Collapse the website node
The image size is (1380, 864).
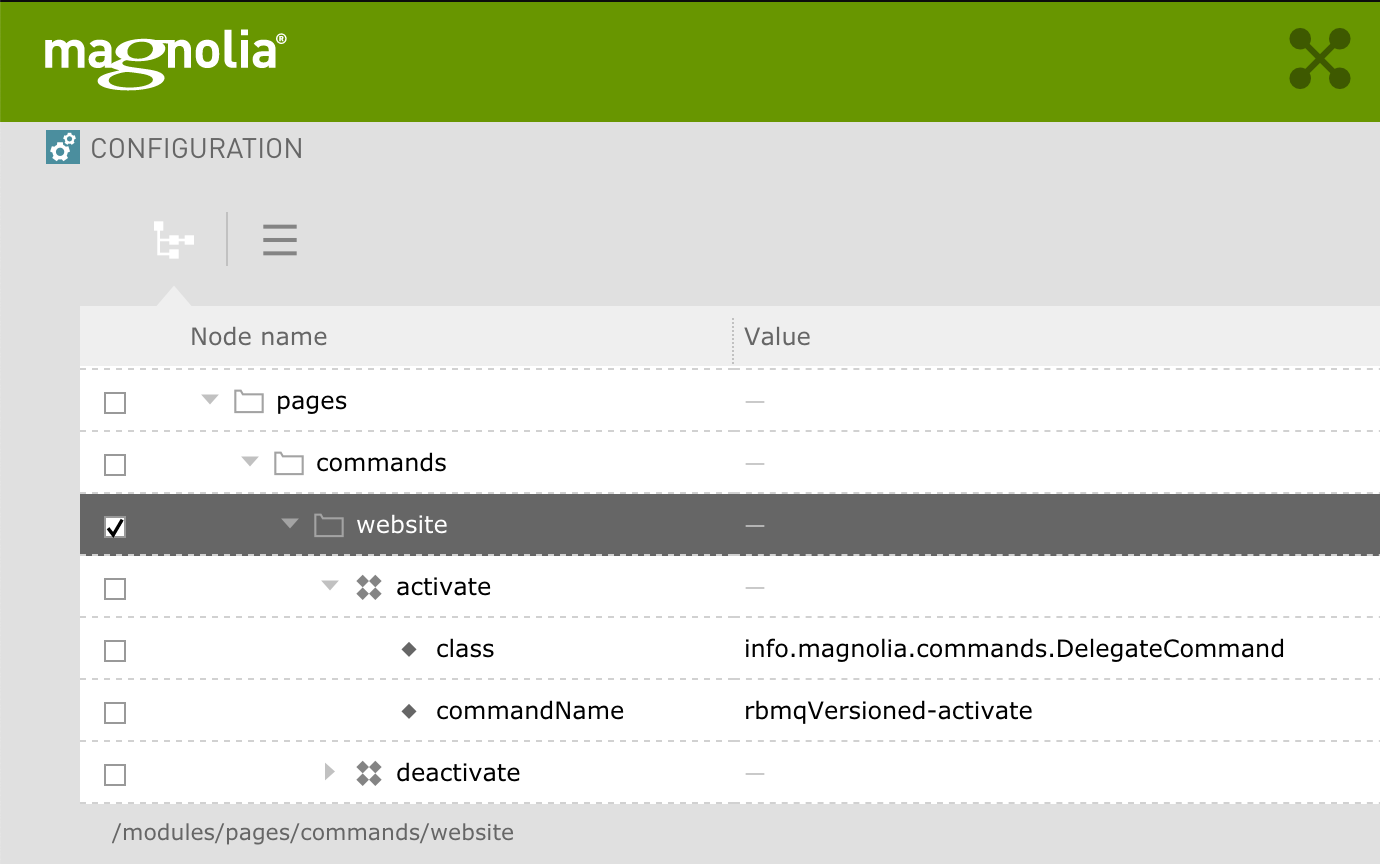(x=290, y=524)
